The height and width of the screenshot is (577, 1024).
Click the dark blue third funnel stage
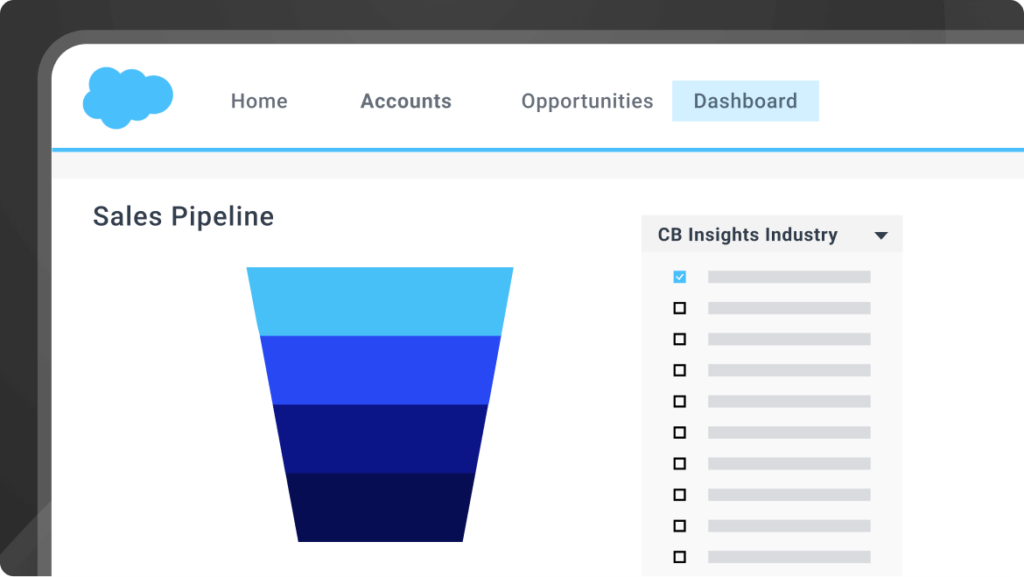(380, 438)
